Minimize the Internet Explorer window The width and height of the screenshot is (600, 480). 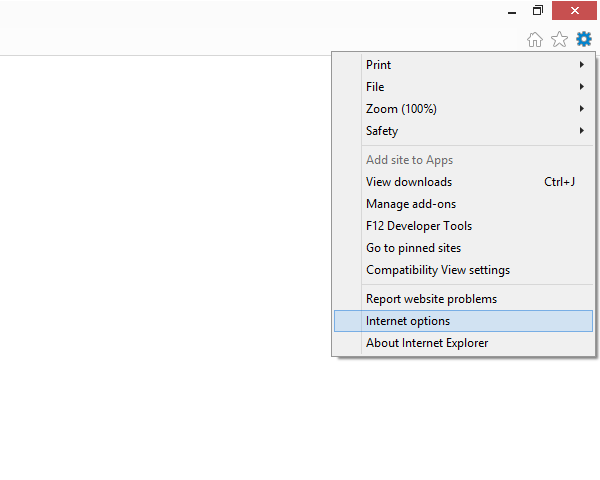tap(509, 11)
